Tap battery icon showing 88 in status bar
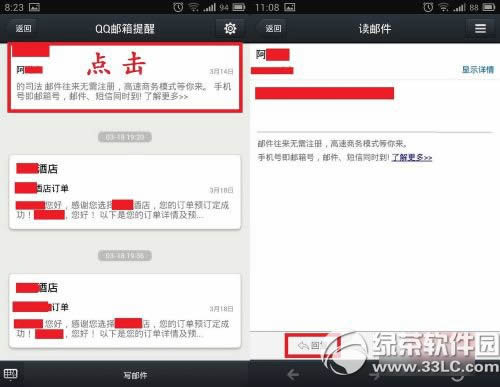Screen dimensions: 500x387 point(489,7)
